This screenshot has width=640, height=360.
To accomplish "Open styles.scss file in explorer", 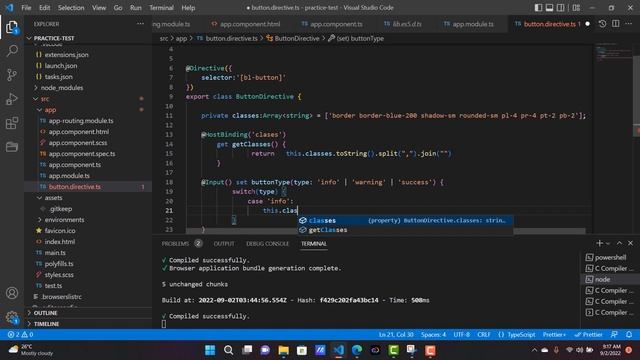I will [59, 275].
